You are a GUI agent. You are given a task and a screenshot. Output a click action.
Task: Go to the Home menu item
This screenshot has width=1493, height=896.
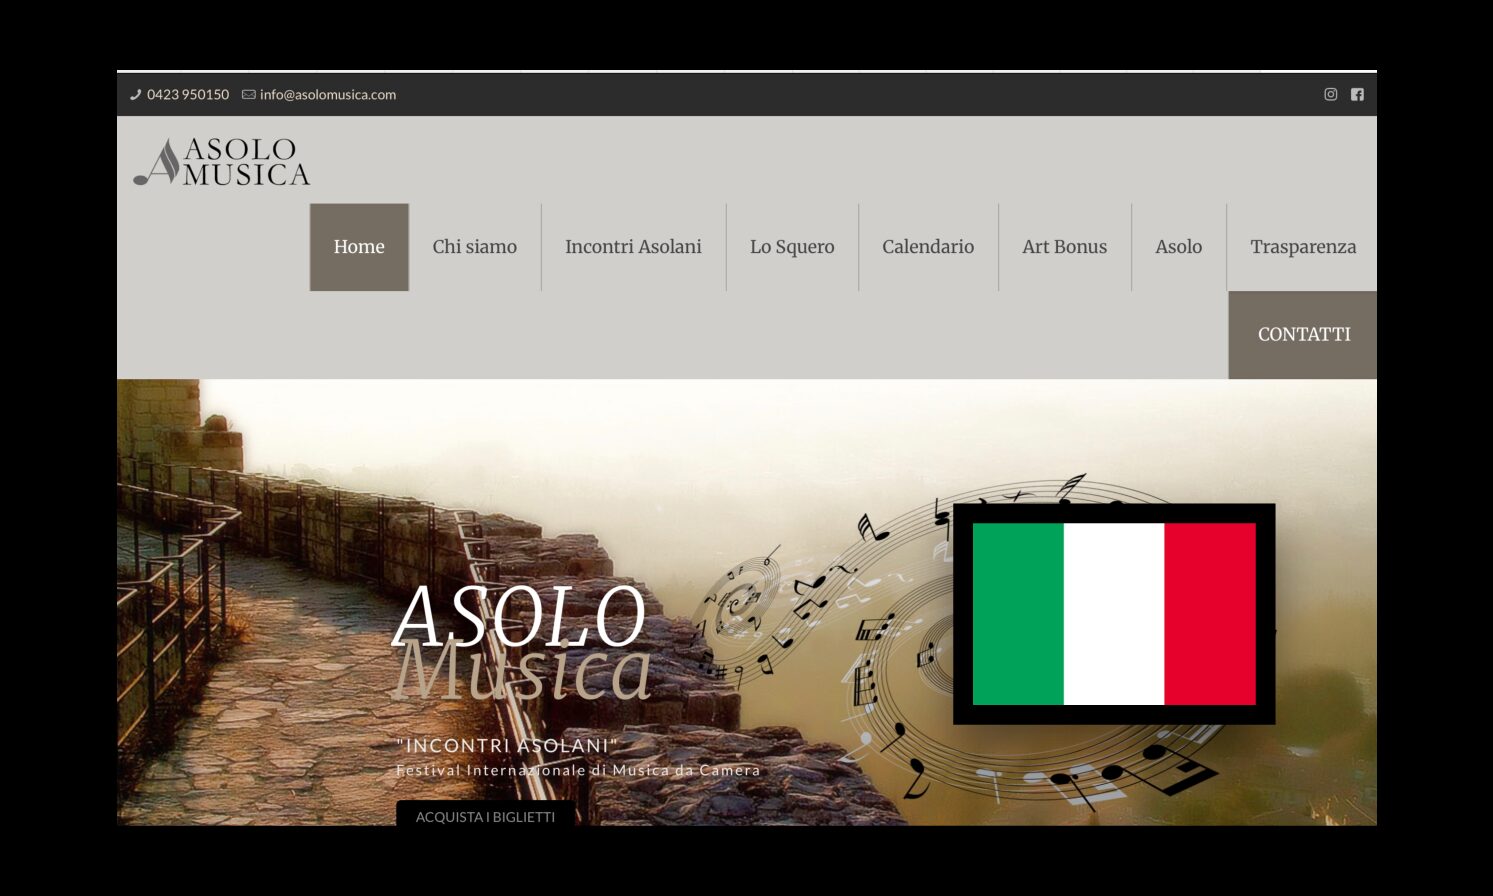pyautogui.click(x=359, y=247)
